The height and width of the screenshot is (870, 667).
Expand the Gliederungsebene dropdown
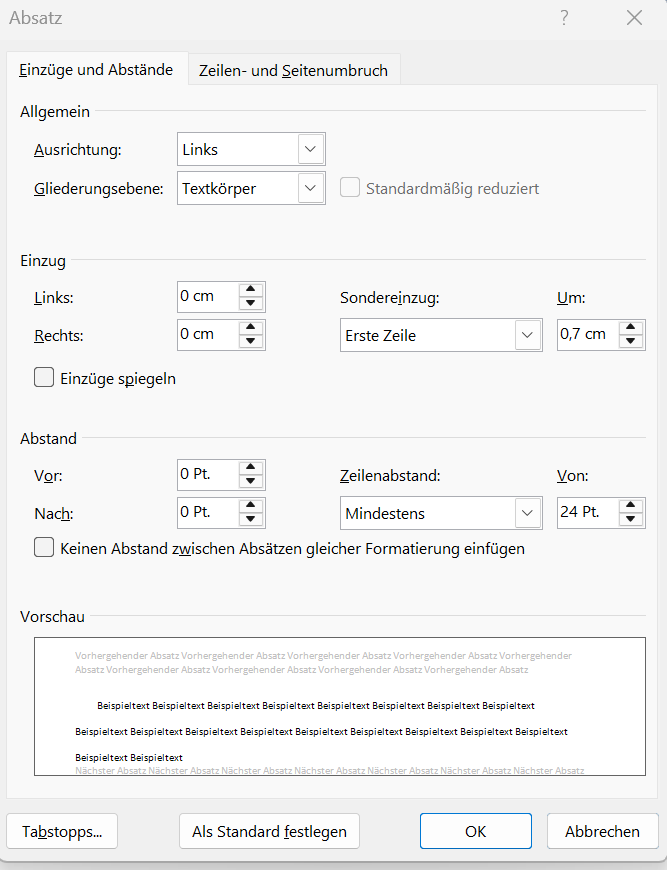311,188
